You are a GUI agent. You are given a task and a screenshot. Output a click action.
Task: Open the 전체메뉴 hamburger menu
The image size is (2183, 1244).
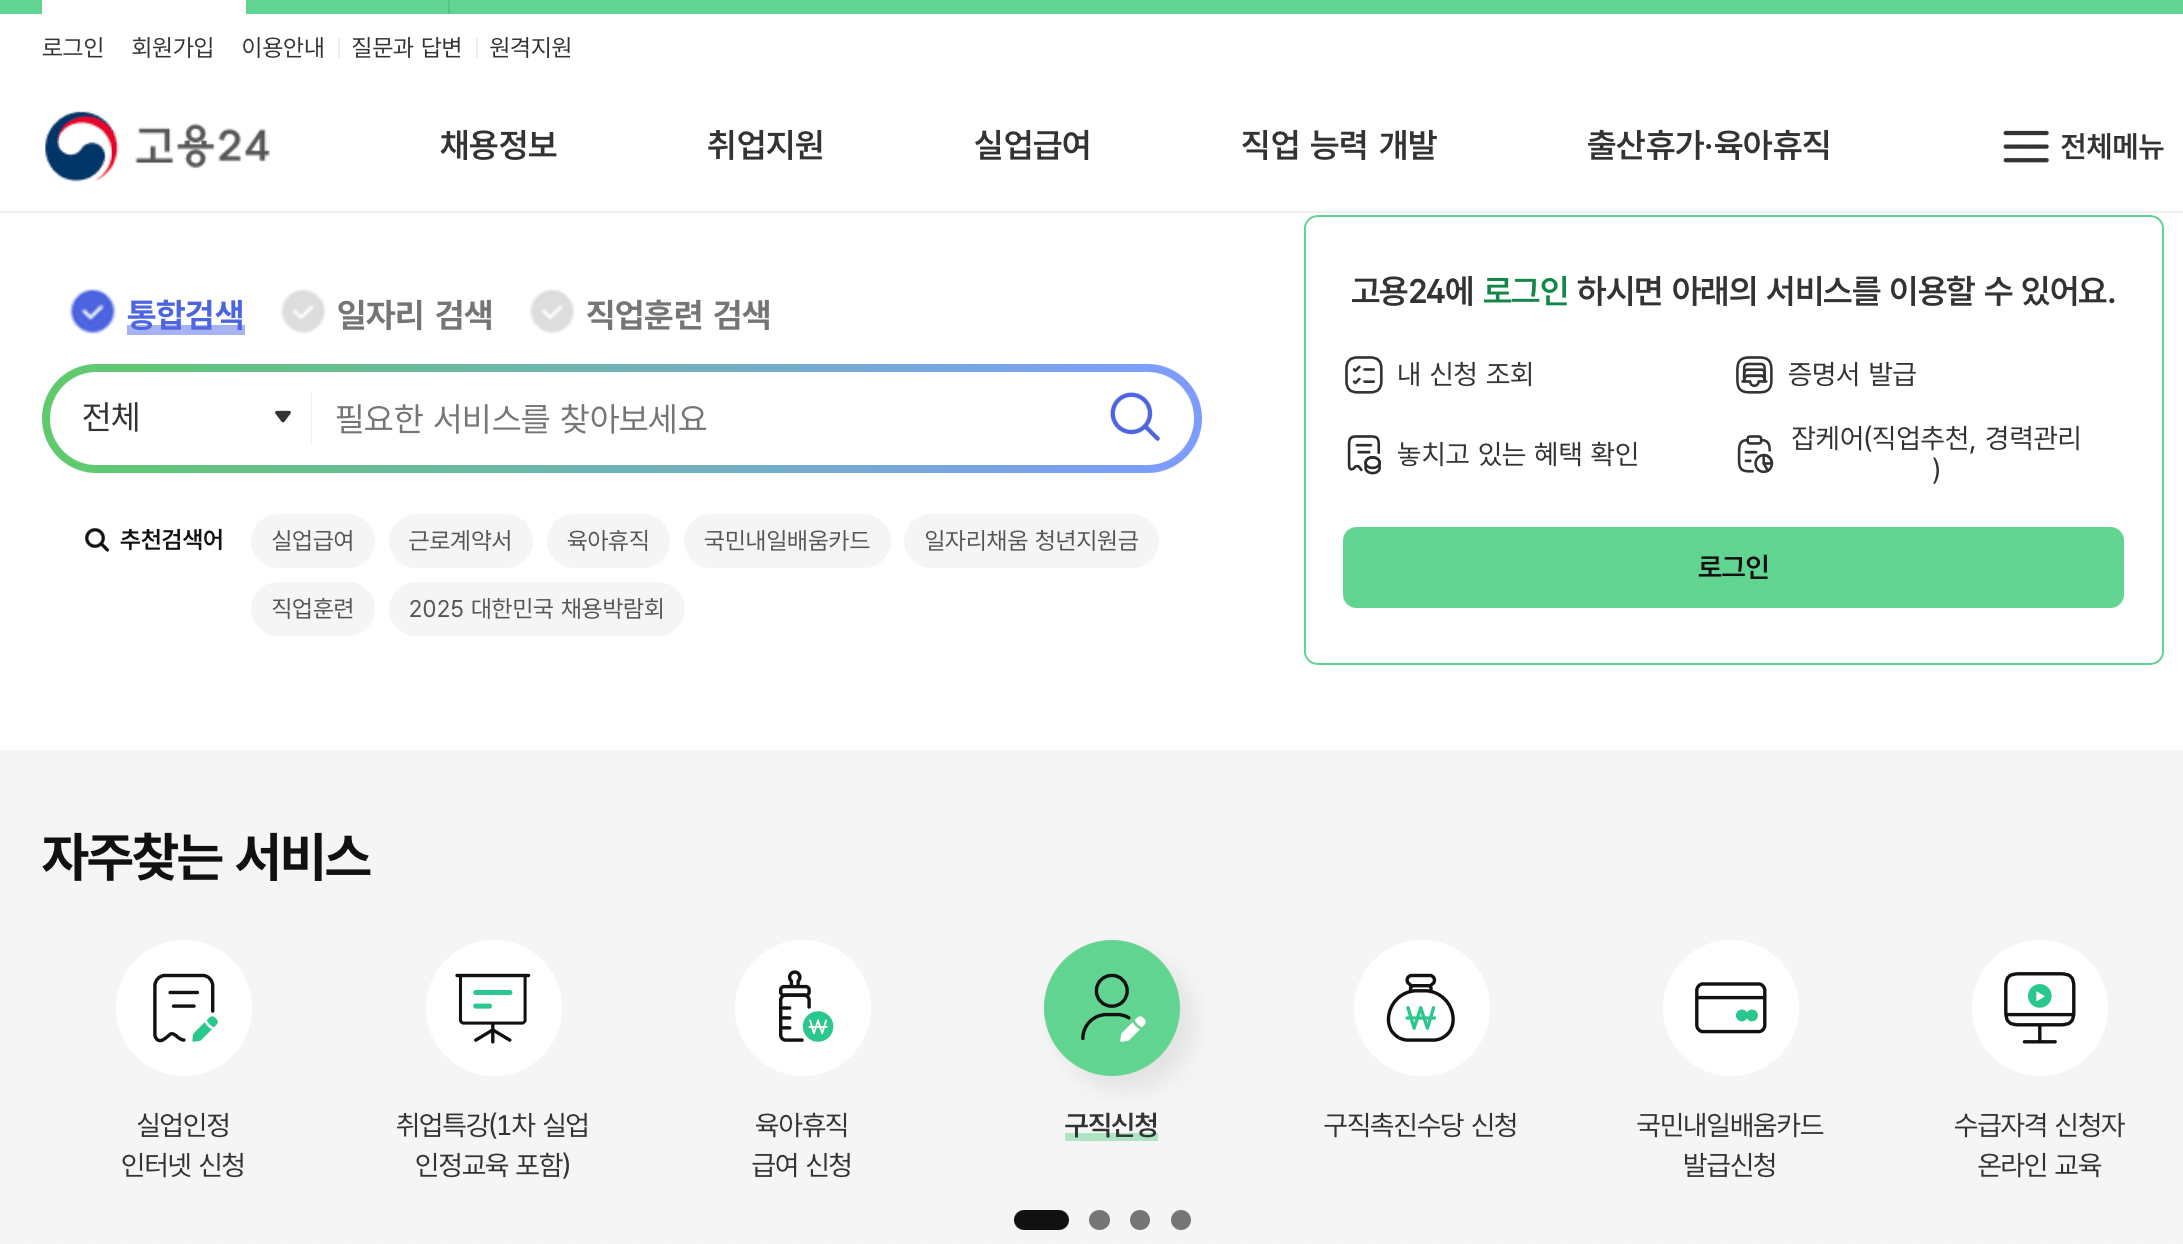point(2023,146)
